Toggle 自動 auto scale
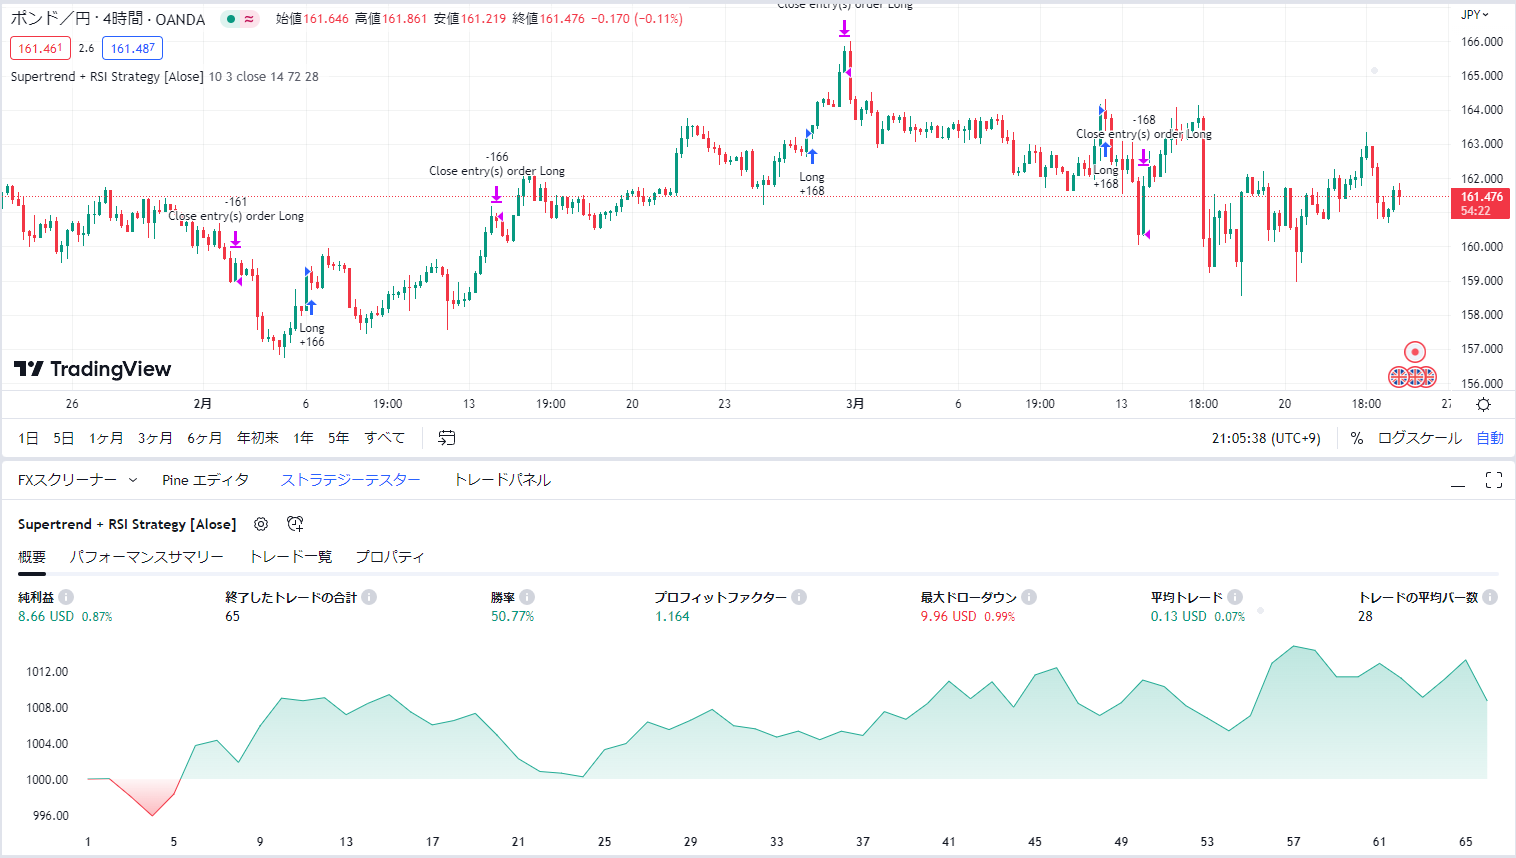The width and height of the screenshot is (1516, 858). (1490, 438)
